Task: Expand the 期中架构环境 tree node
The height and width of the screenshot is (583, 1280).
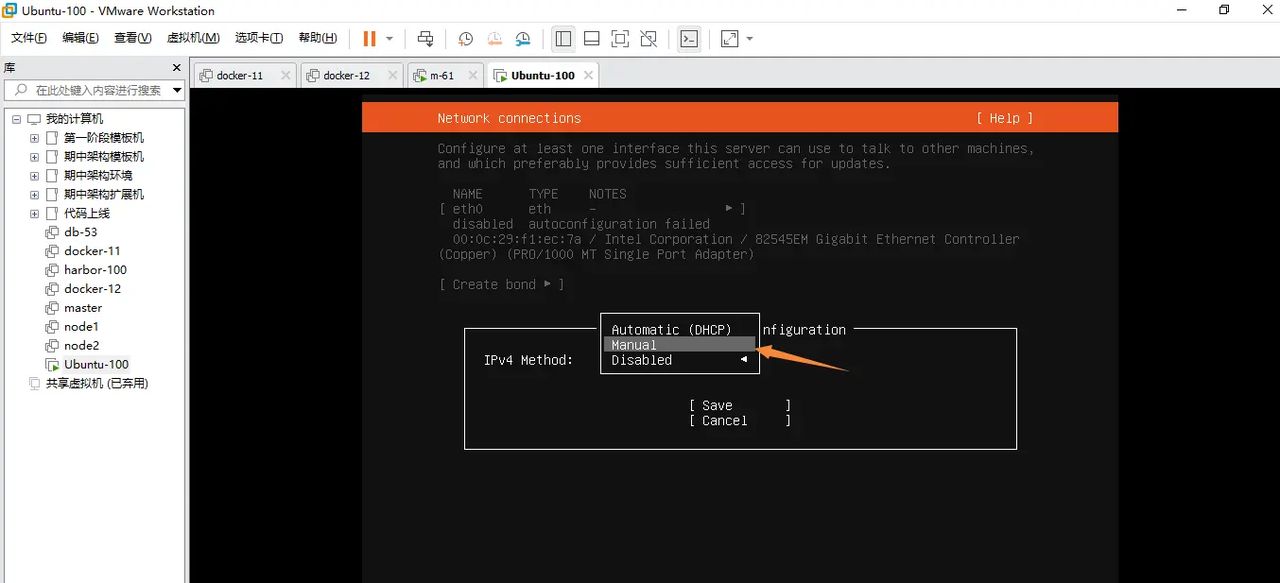Action: point(33,175)
